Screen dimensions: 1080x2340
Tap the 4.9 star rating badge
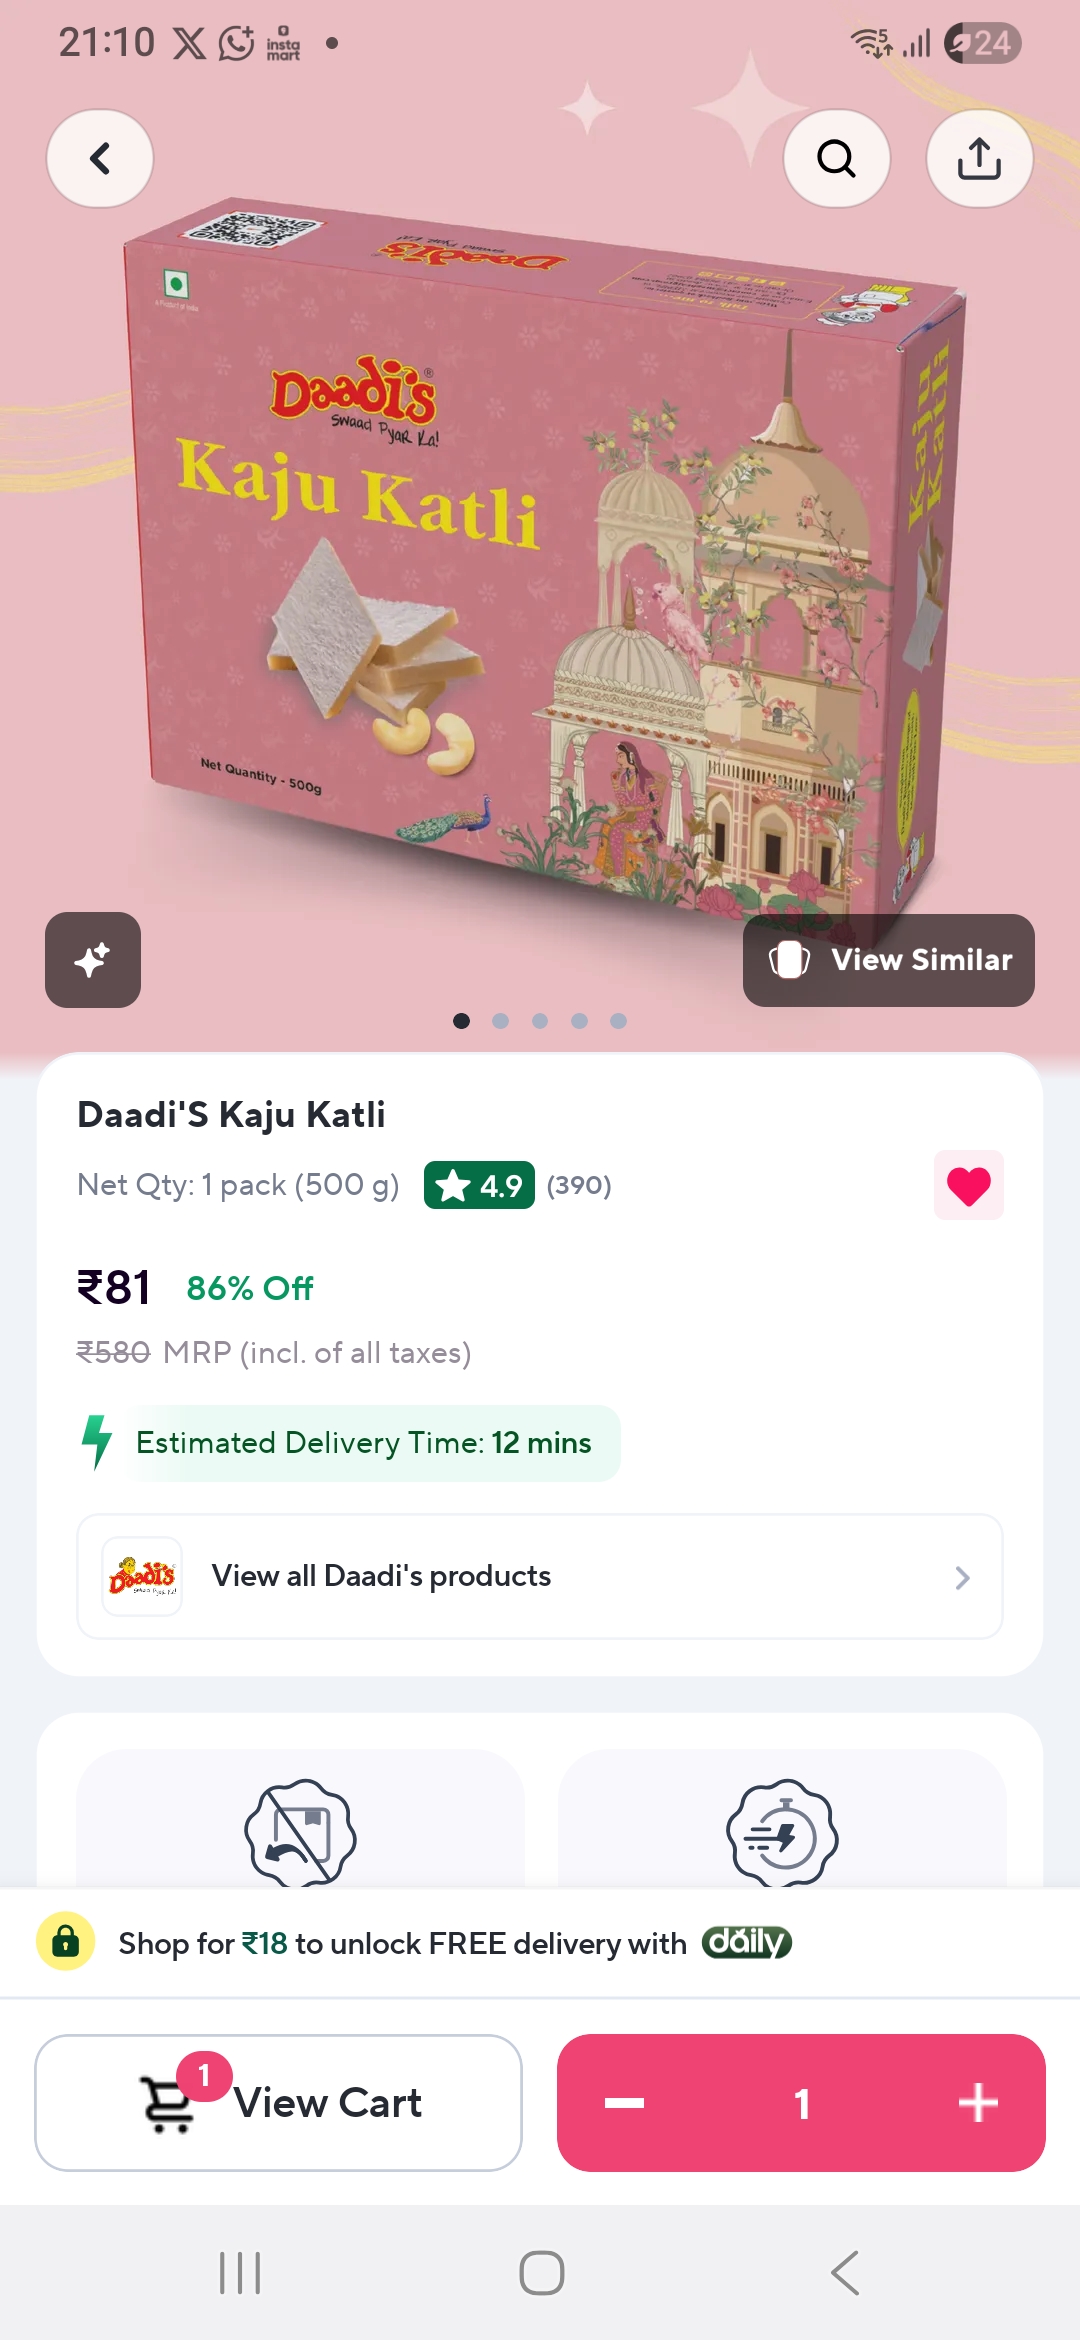(479, 1185)
